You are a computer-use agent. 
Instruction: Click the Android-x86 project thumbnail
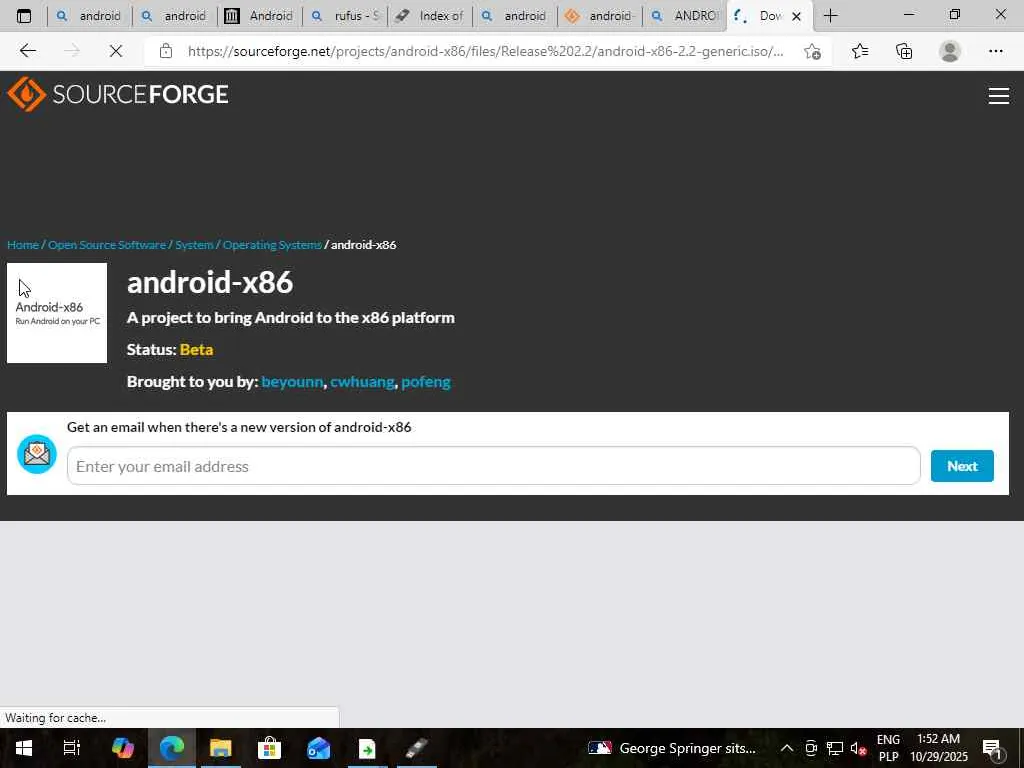point(57,313)
